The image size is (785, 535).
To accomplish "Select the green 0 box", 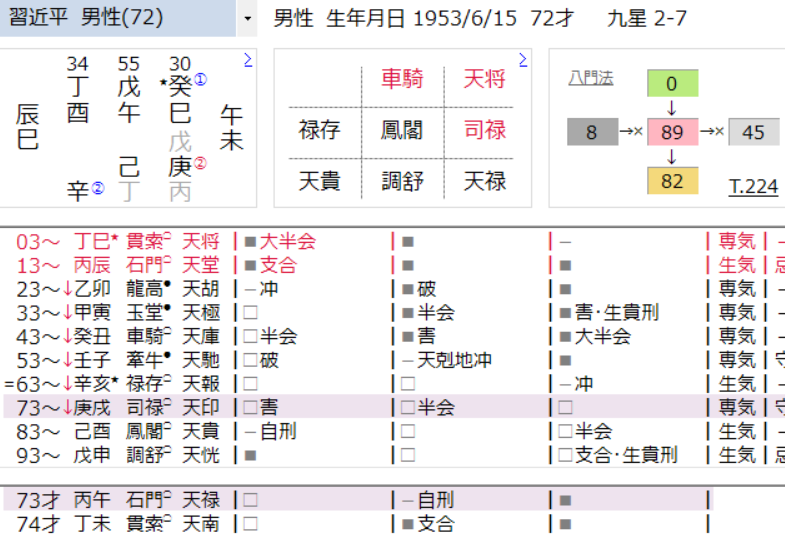I will pos(672,83).
